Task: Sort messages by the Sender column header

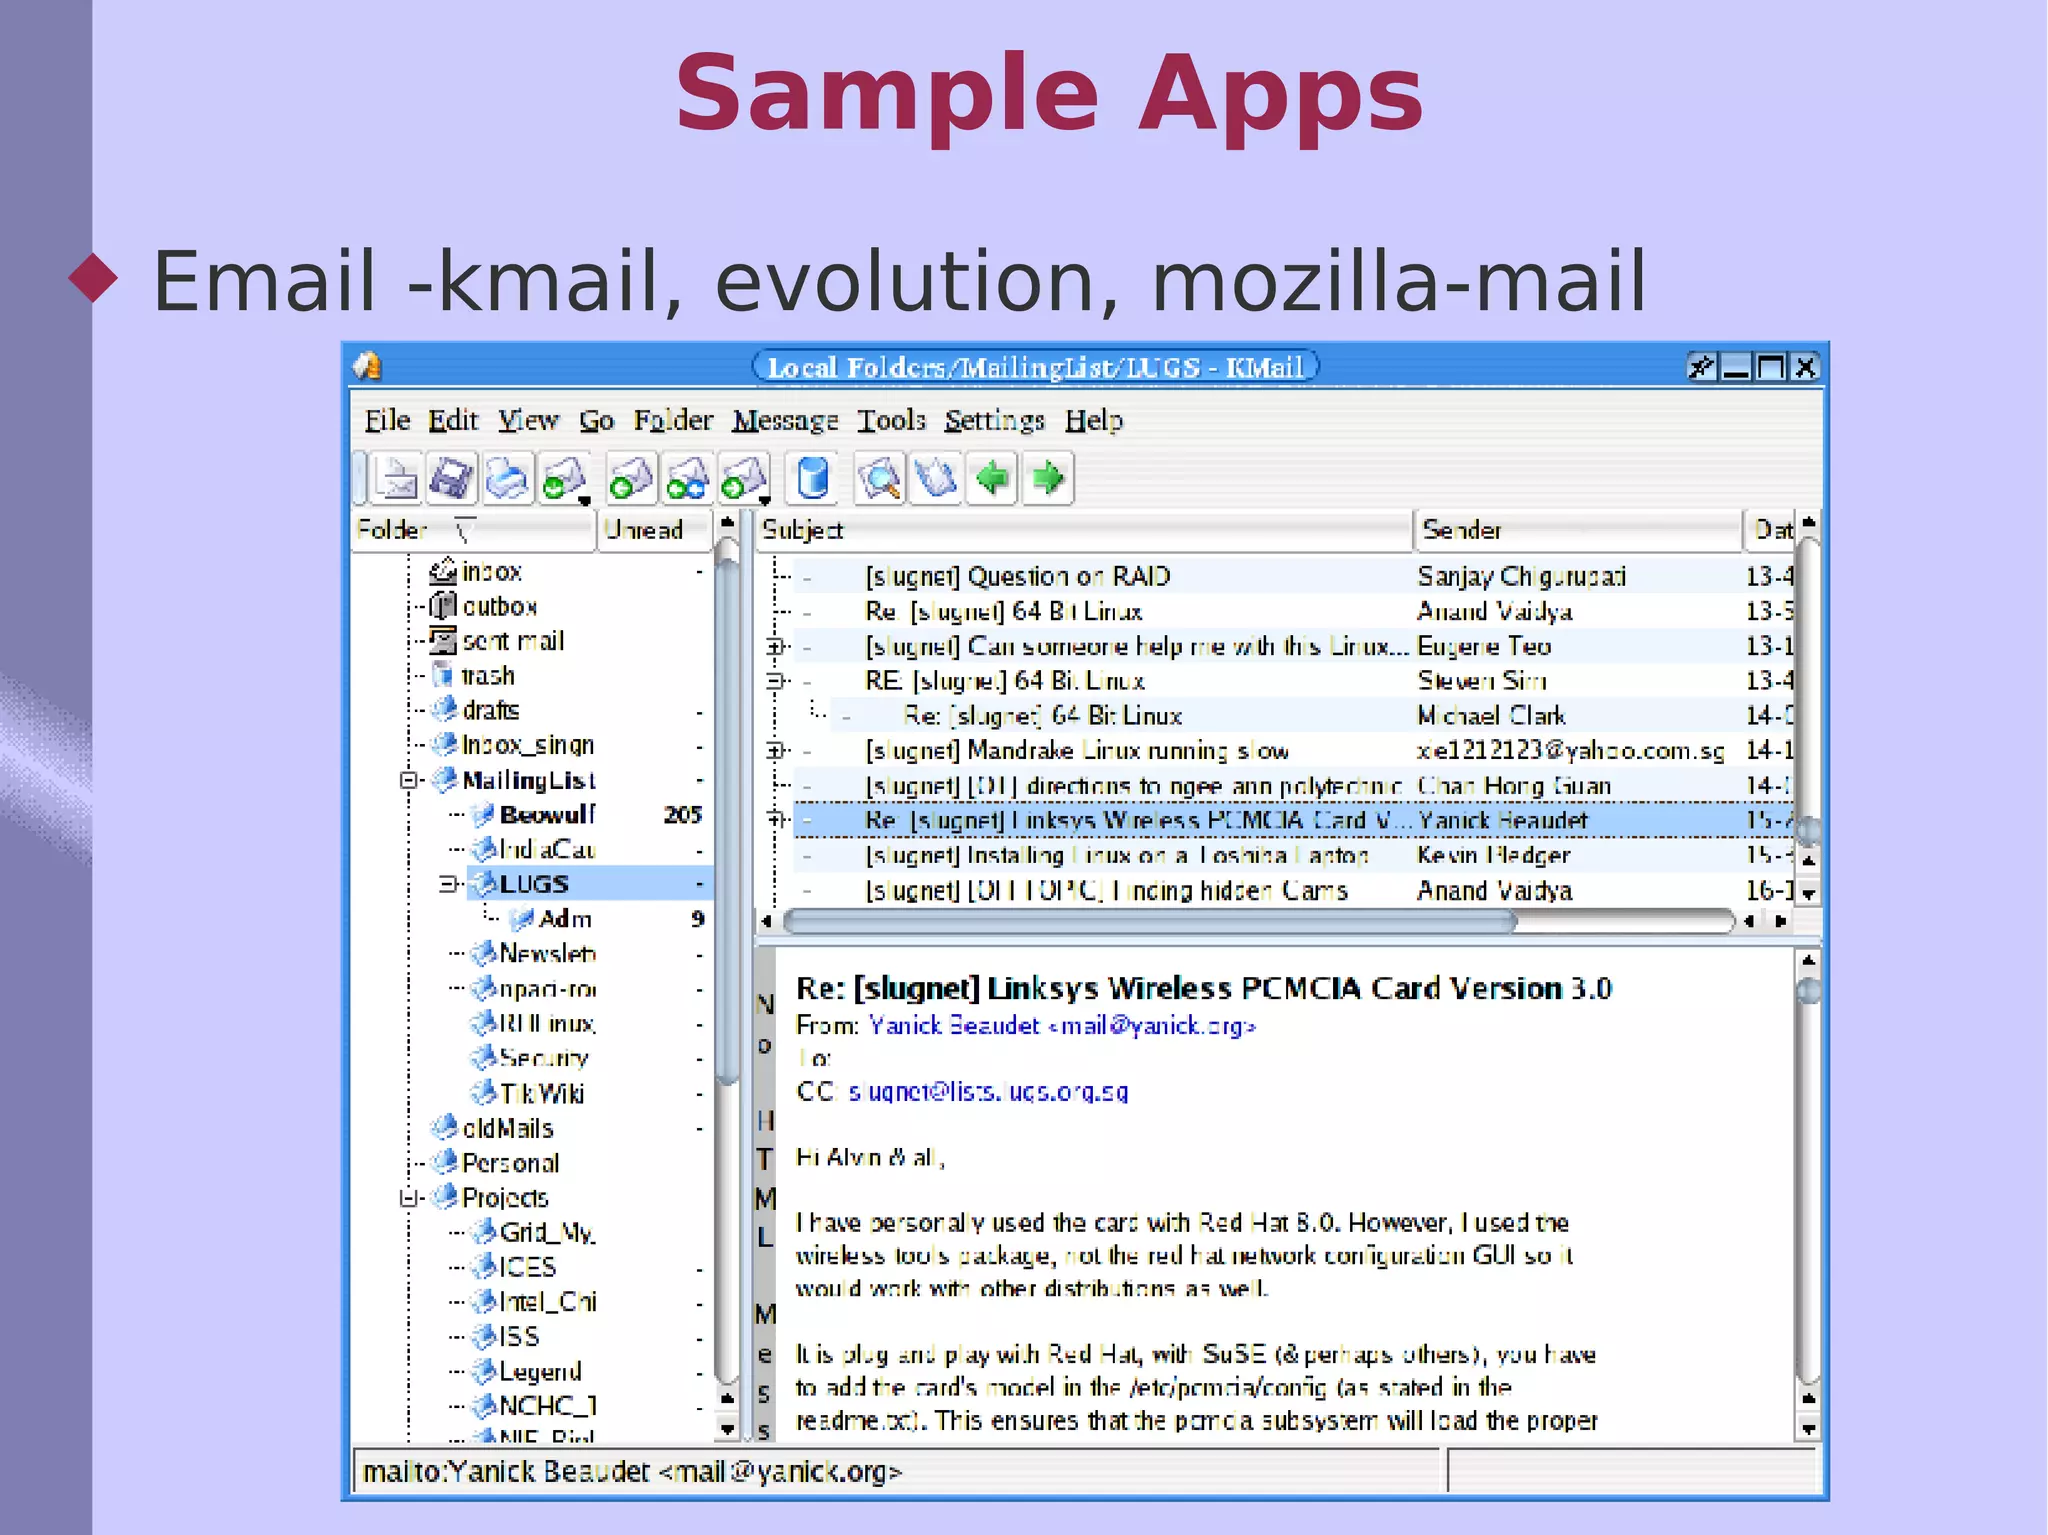Action: click(x=1578, y=530)
